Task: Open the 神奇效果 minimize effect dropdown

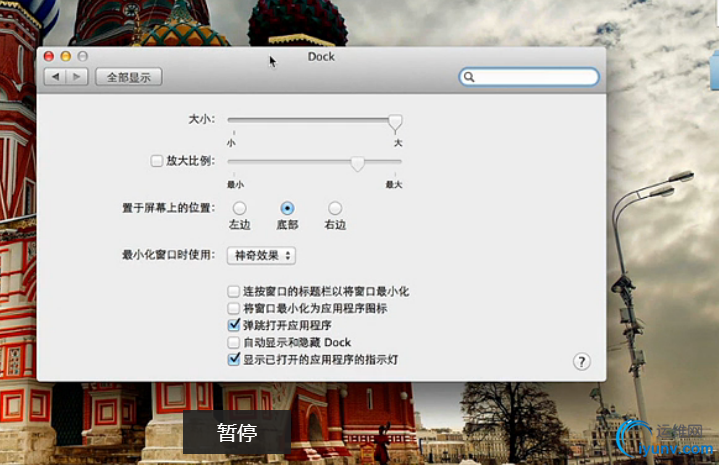Action: pyautogui.click(x=261, y=255)
